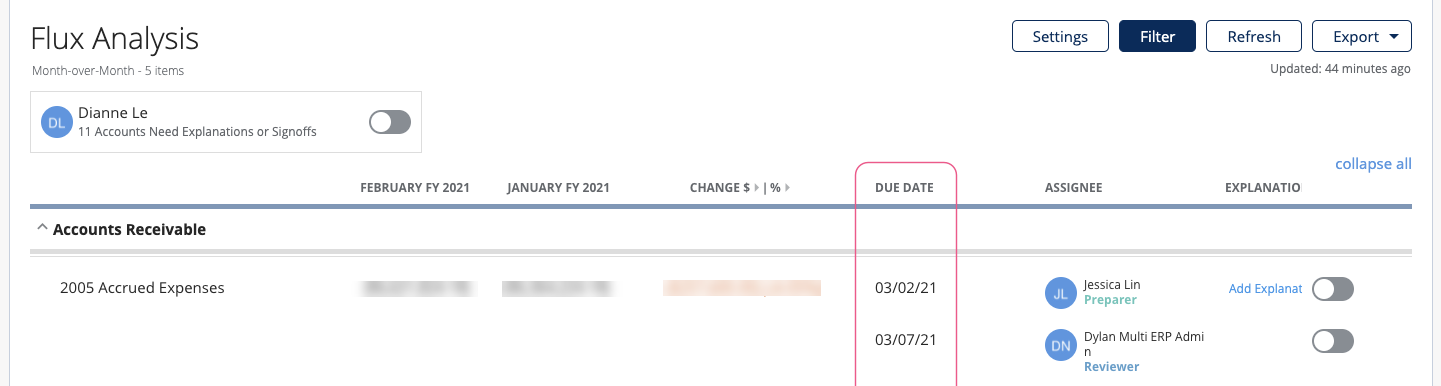Enable the Preparer signoff toggle for Jessica Lin
Image resolution: width=1441 pixels, height=386 pixels.
point(1333,289)
